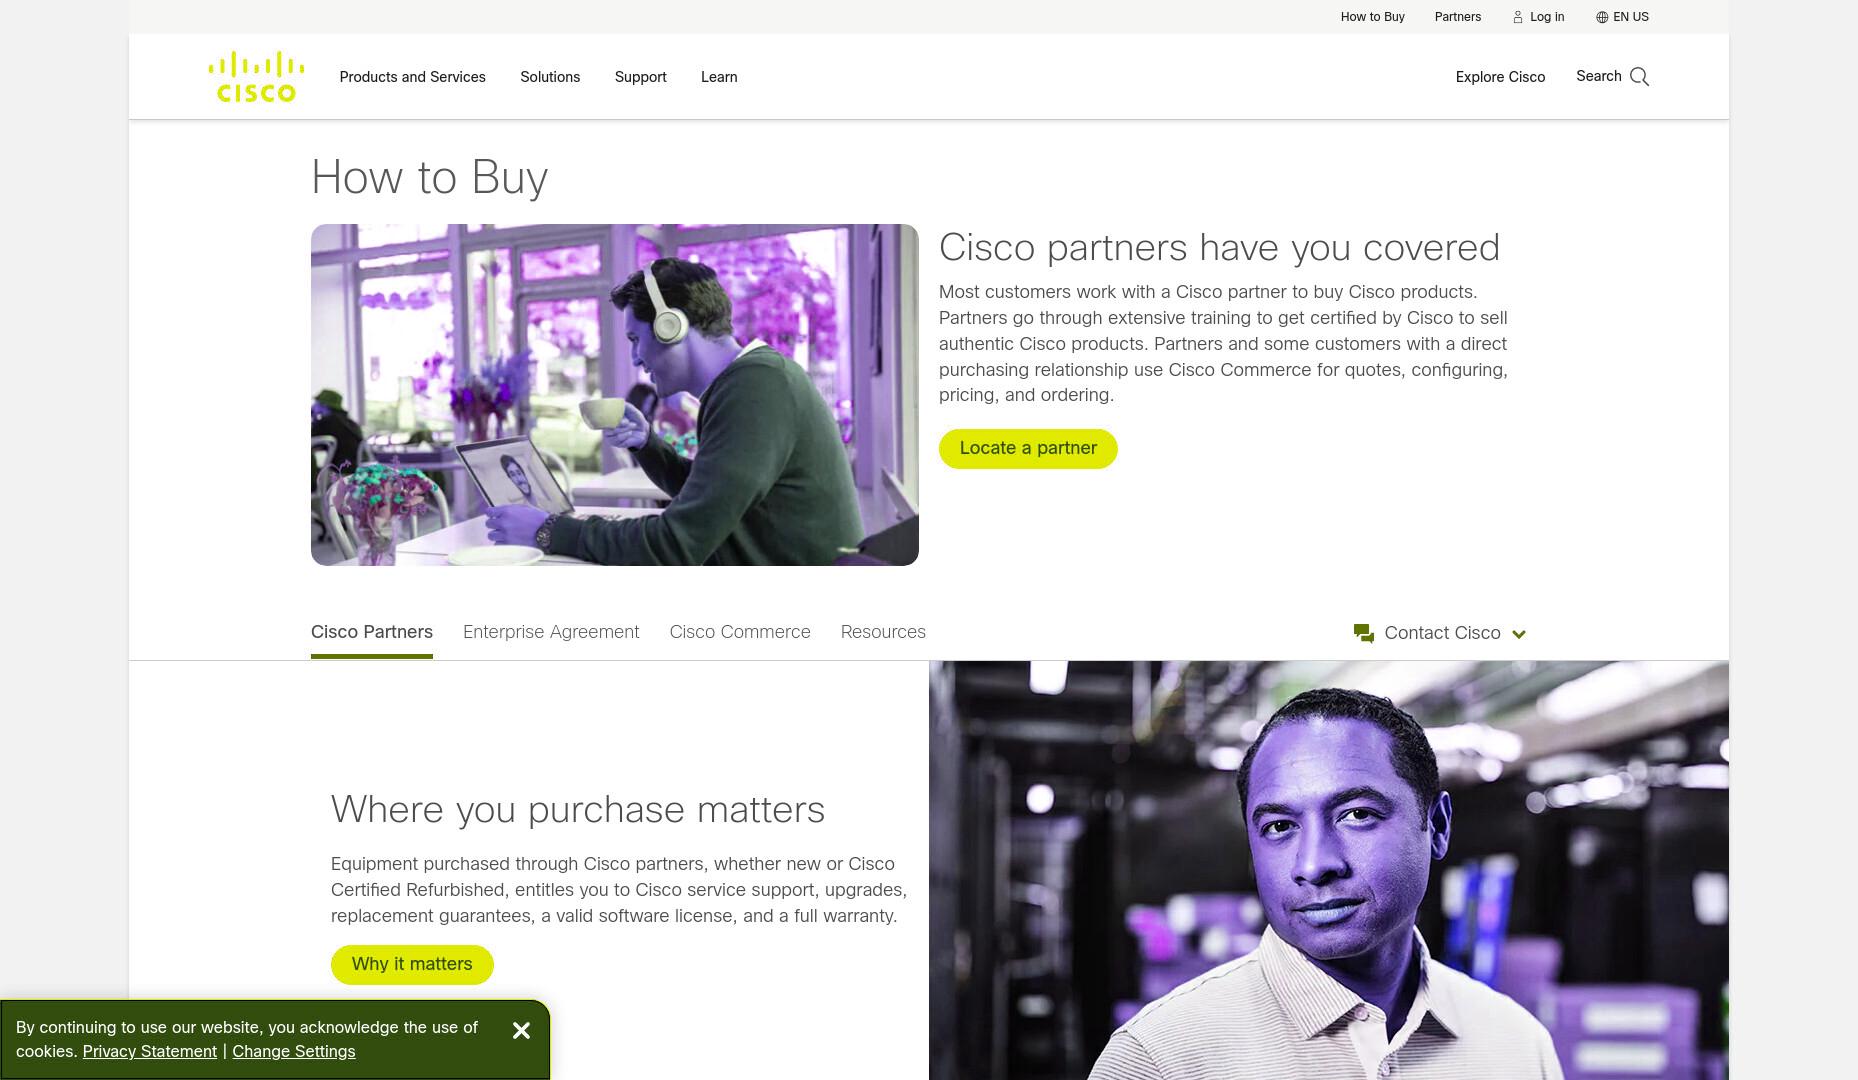Open the Learn menu

(x=719, y=77)
